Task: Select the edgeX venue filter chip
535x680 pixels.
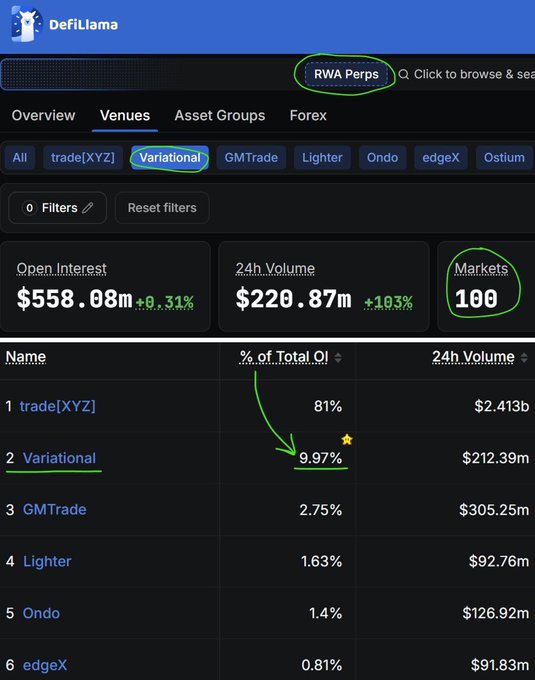Action: pyautogui.click(x=440, y=157)
